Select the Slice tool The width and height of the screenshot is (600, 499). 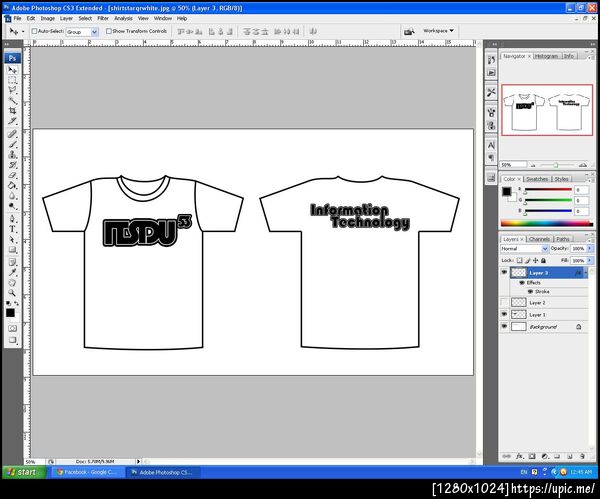(12, 121)
